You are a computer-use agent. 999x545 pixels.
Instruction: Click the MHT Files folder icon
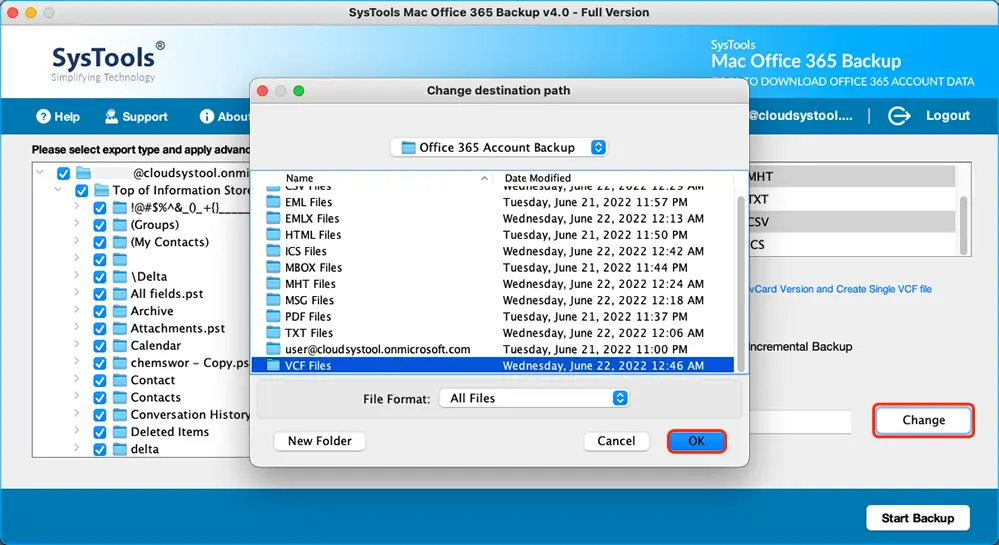pyautogui.click(x=273, y=284)
